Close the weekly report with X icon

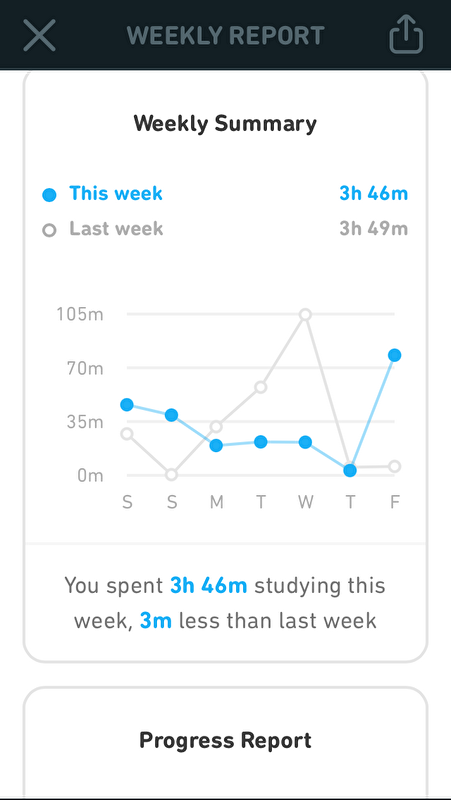pyautogui.click(x=39, y=35)
